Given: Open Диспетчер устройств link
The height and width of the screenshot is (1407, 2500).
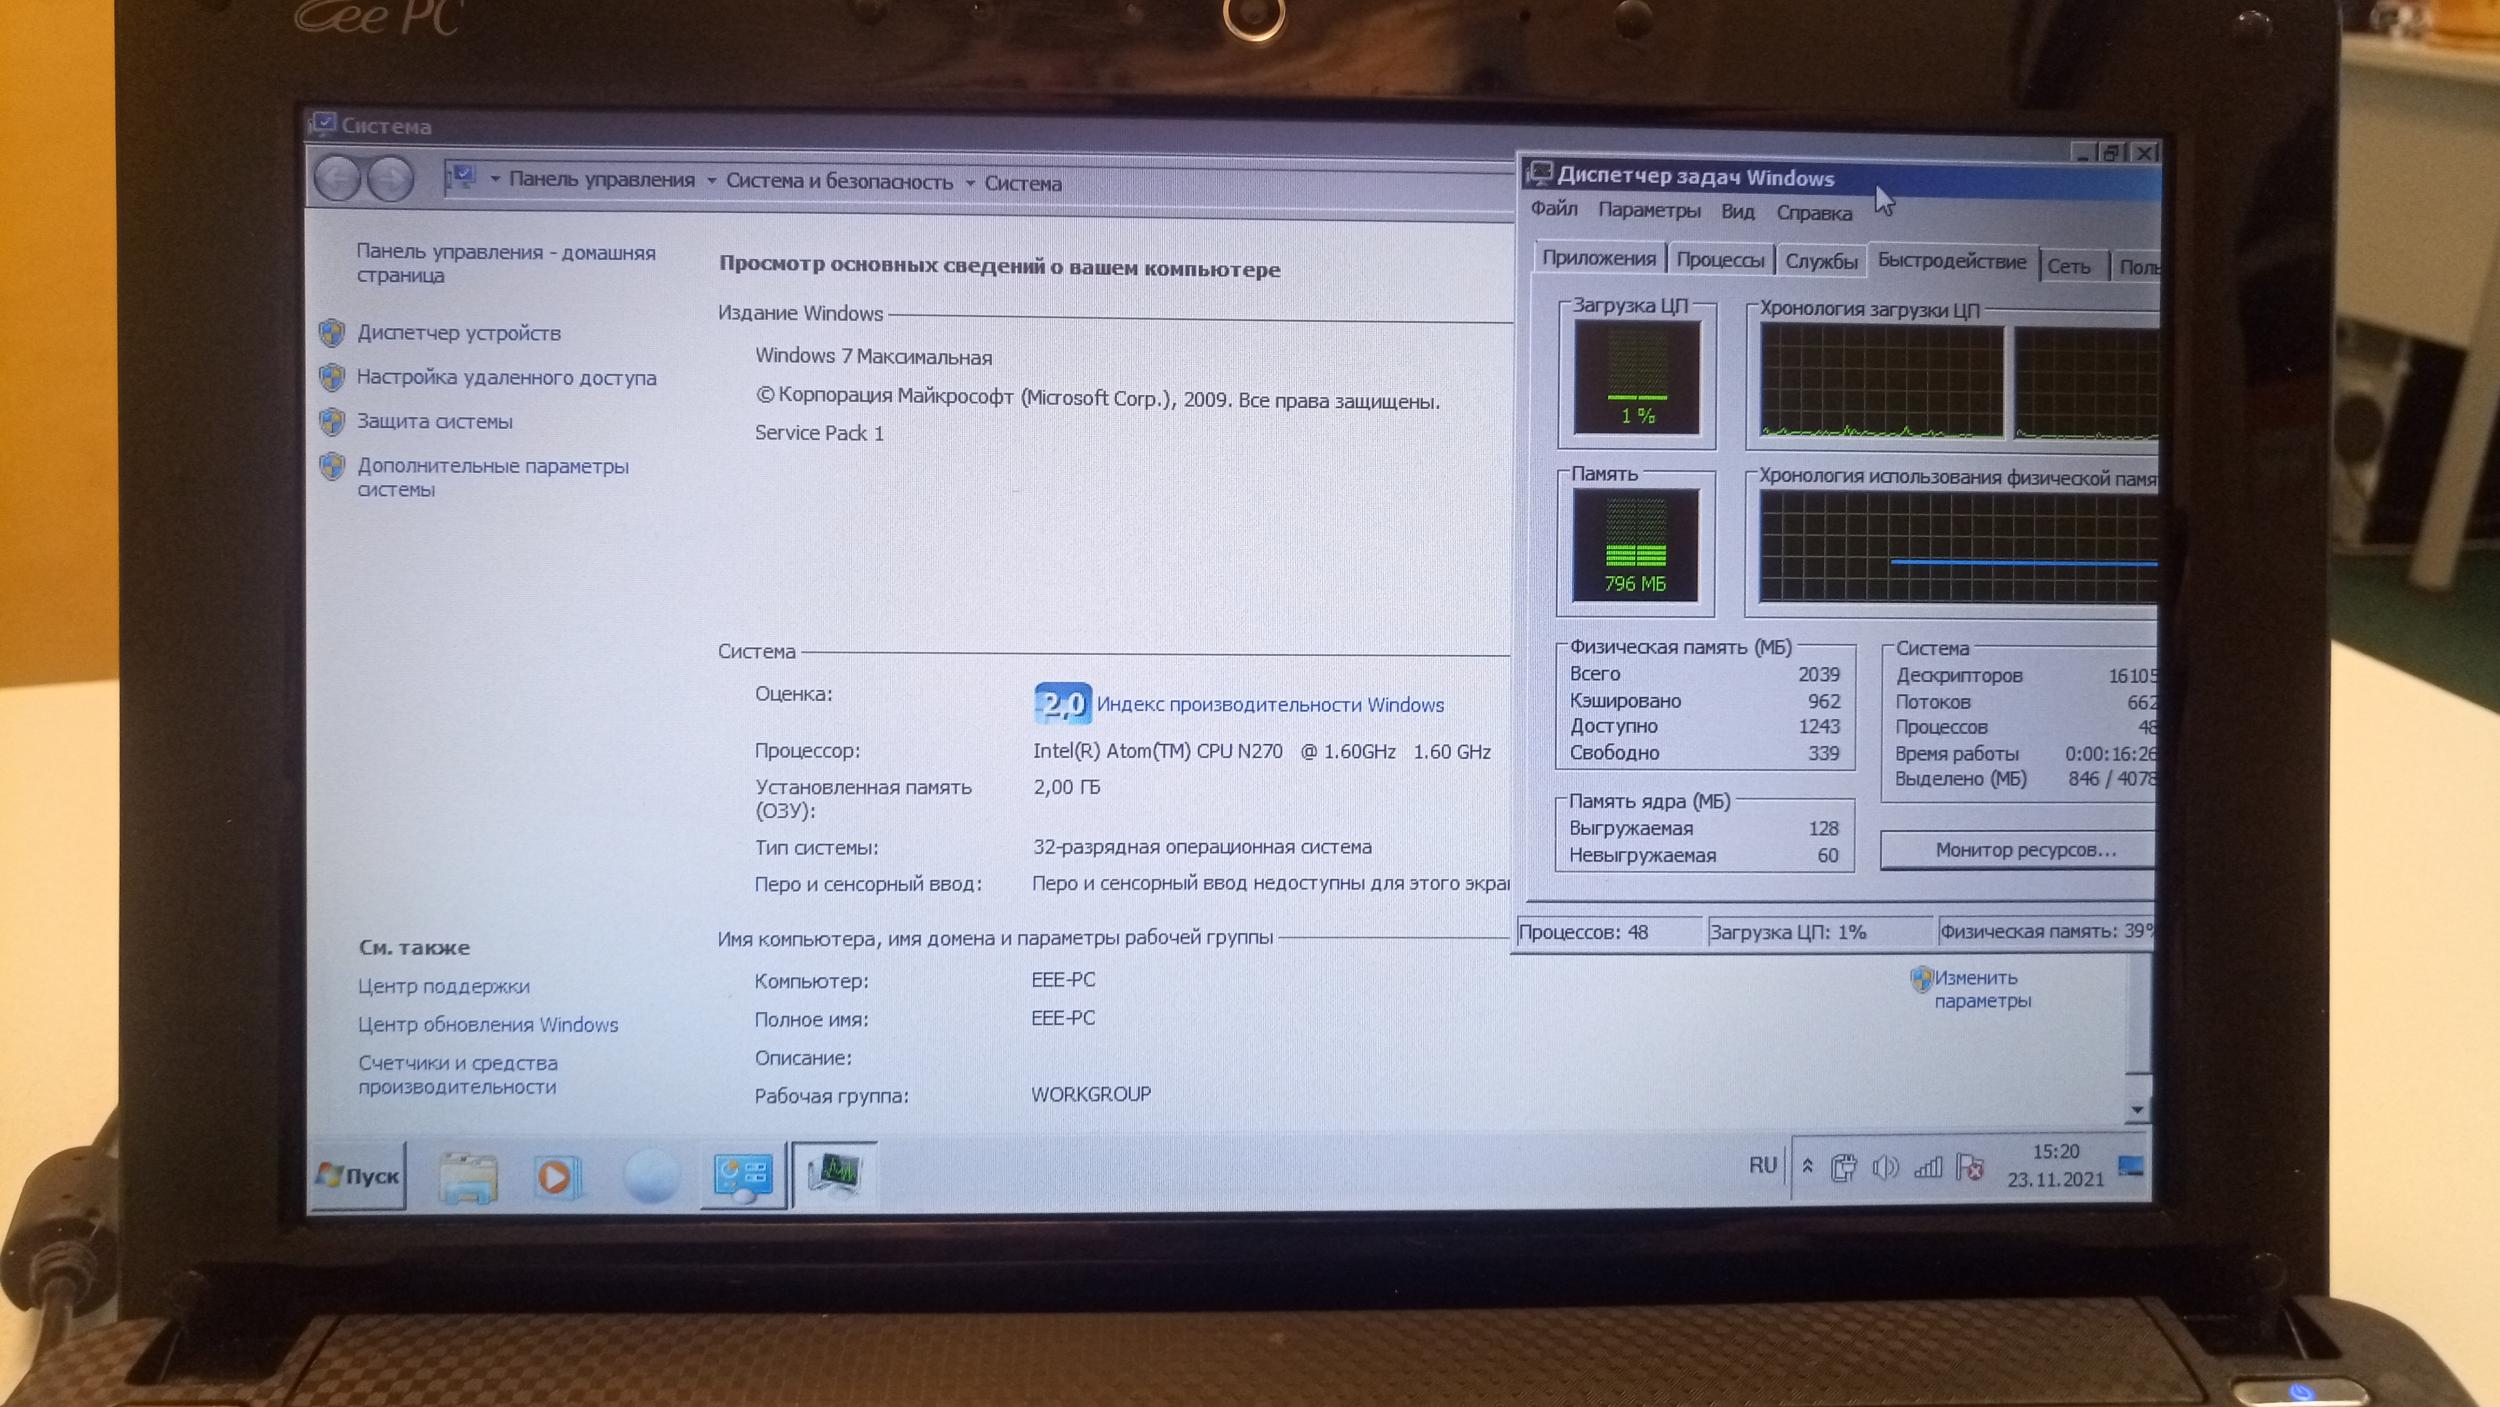Looking at the screenshot, I should pos(459,333).
